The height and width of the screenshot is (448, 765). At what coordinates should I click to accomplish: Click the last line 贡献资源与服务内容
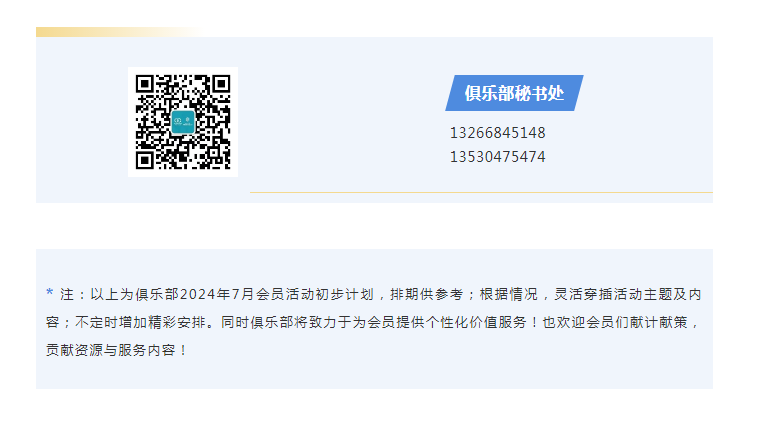pyautogui.click(x=111, y=350)
